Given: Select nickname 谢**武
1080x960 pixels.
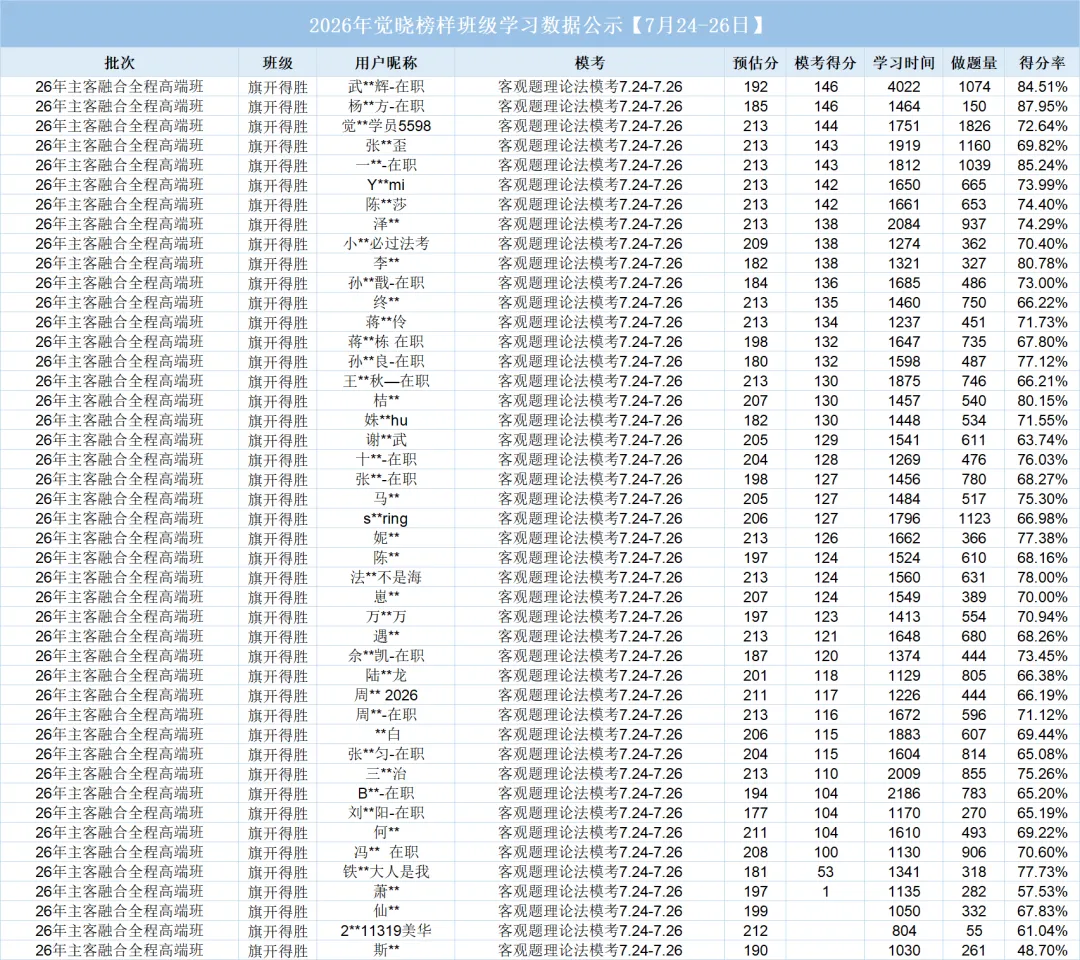Looking at the screenshot, I should pos(386,440).
